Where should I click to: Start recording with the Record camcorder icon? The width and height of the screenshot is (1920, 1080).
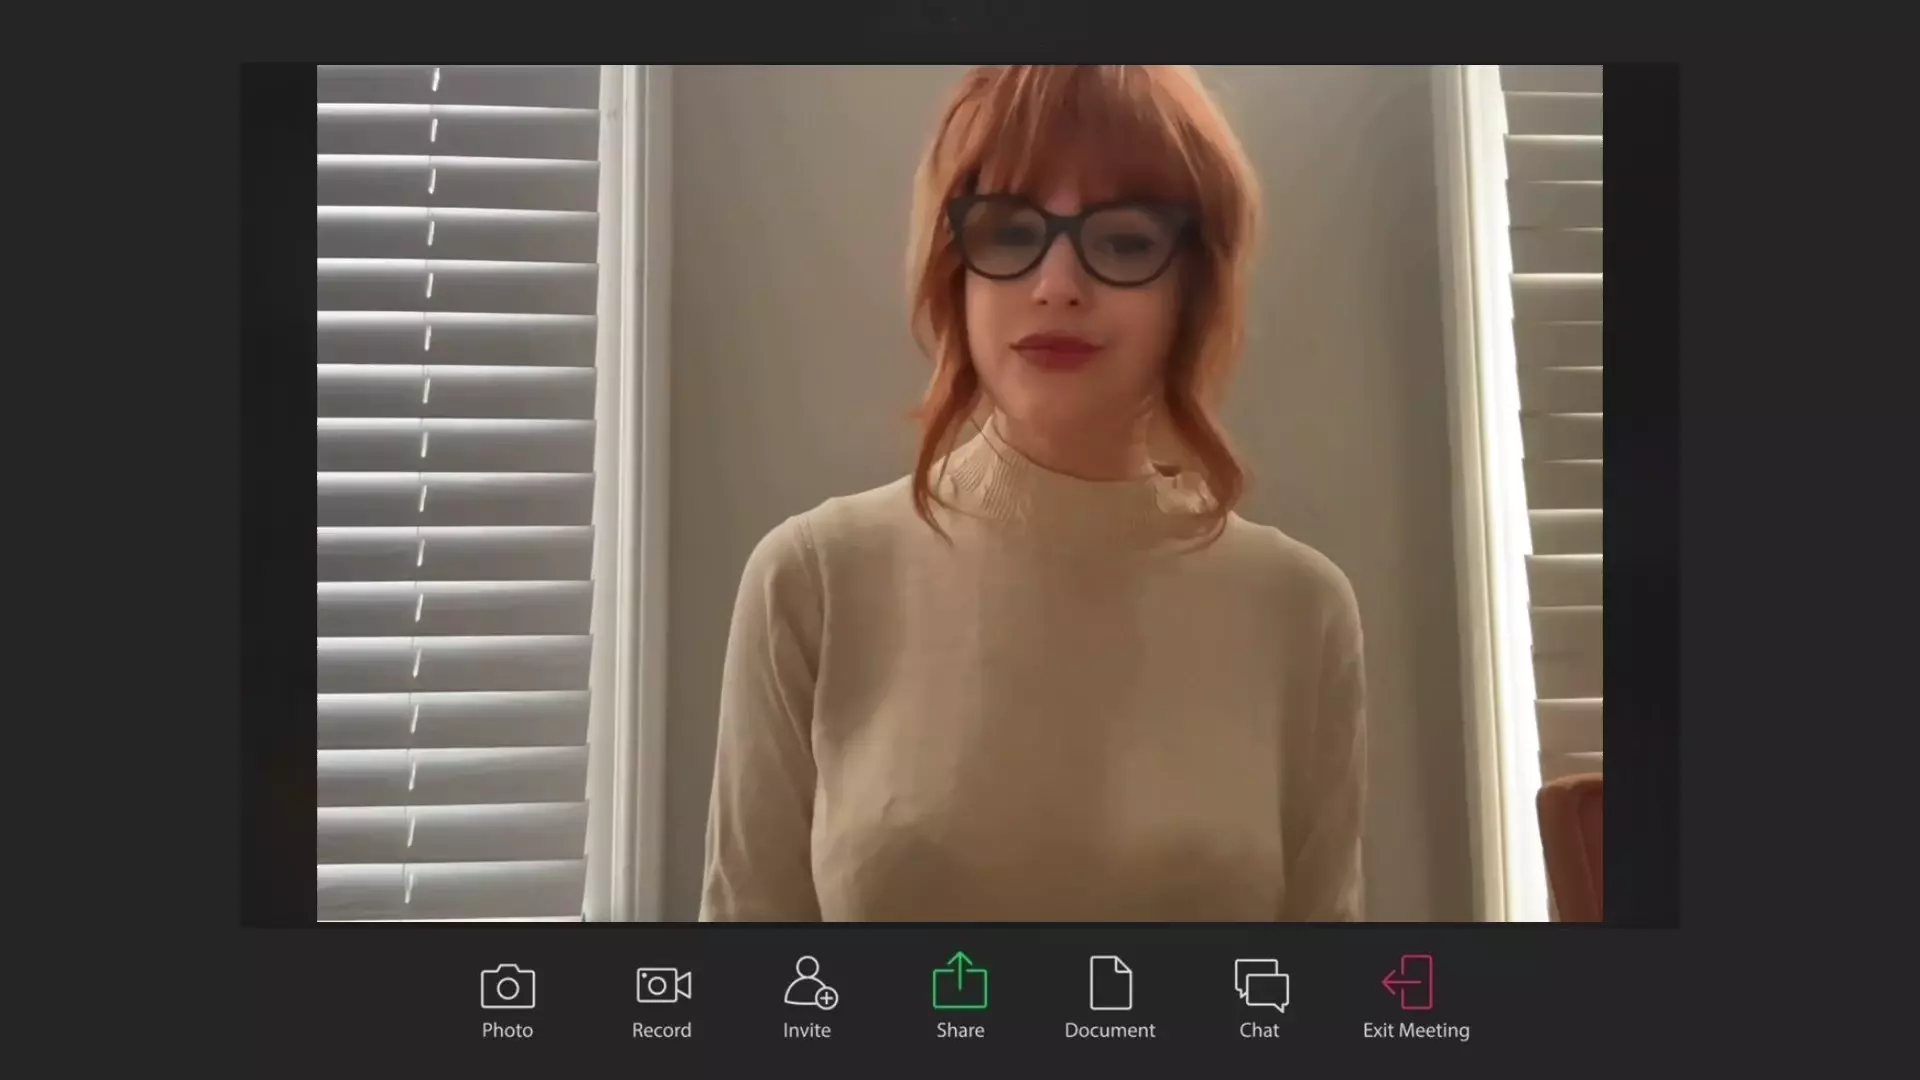[663, 985]
